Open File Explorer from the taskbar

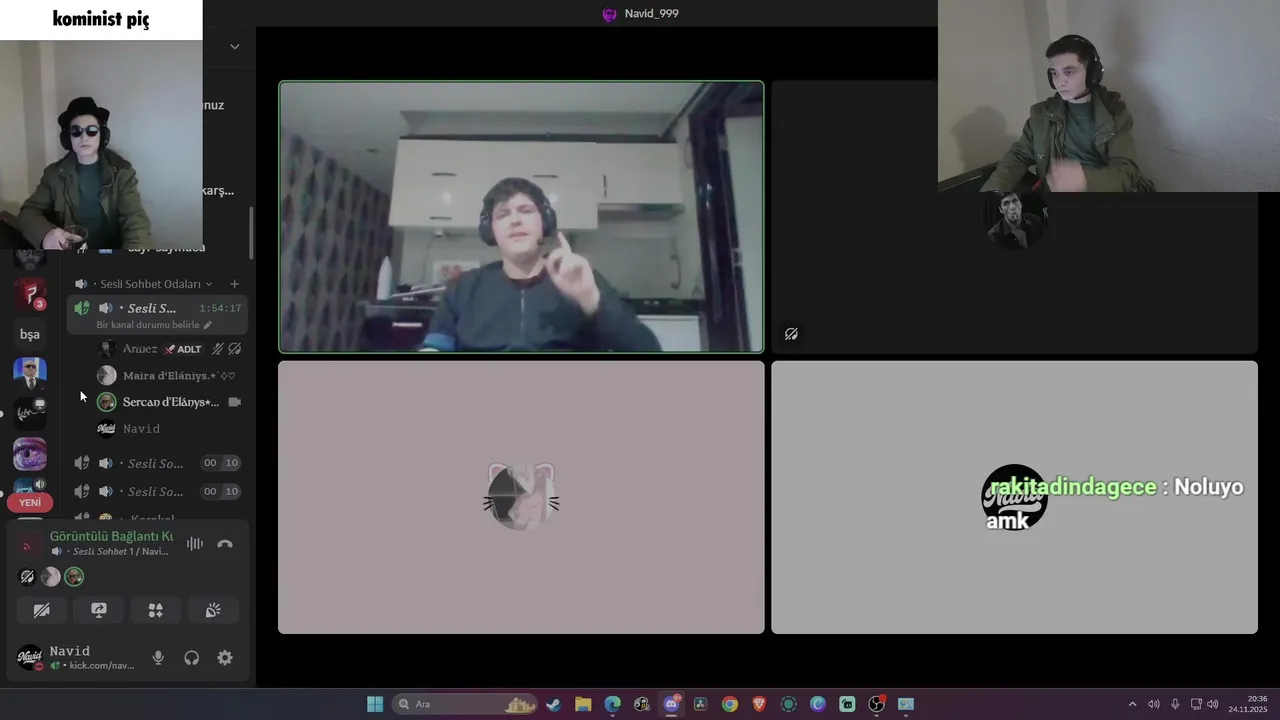tap(583, 704)
